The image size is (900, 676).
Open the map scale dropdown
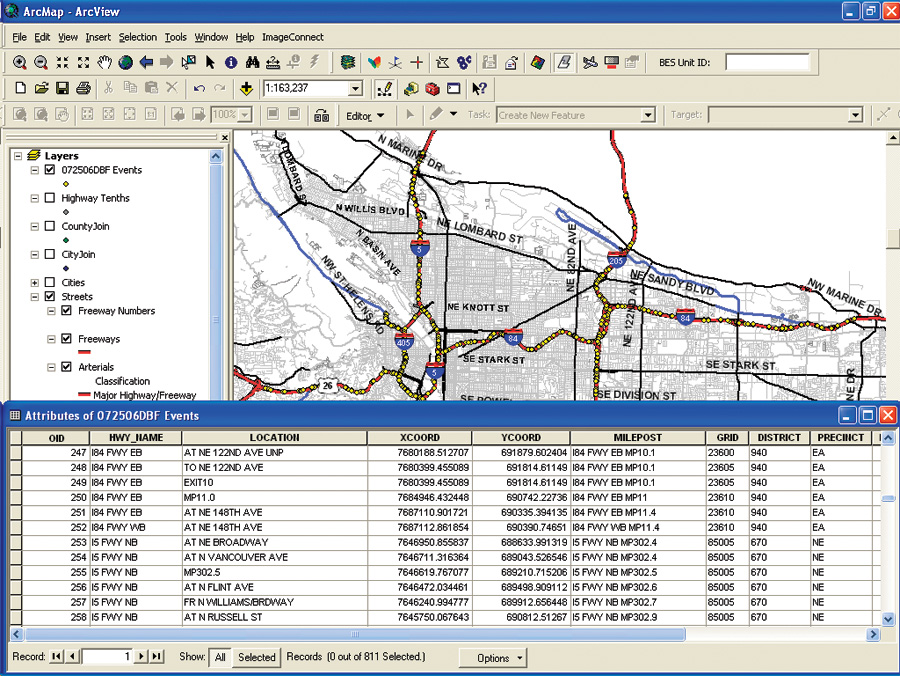point(354,89)
